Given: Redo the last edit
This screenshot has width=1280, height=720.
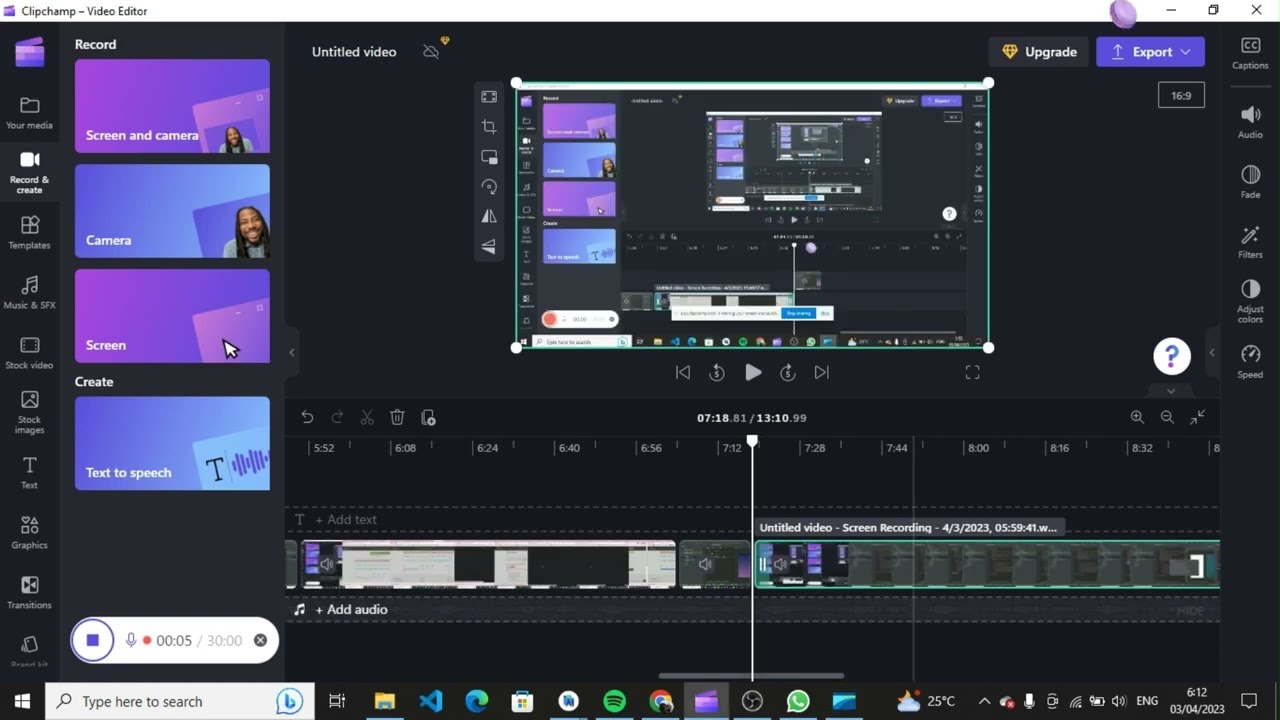Looking at the screenshot, I should click(337, 417).
